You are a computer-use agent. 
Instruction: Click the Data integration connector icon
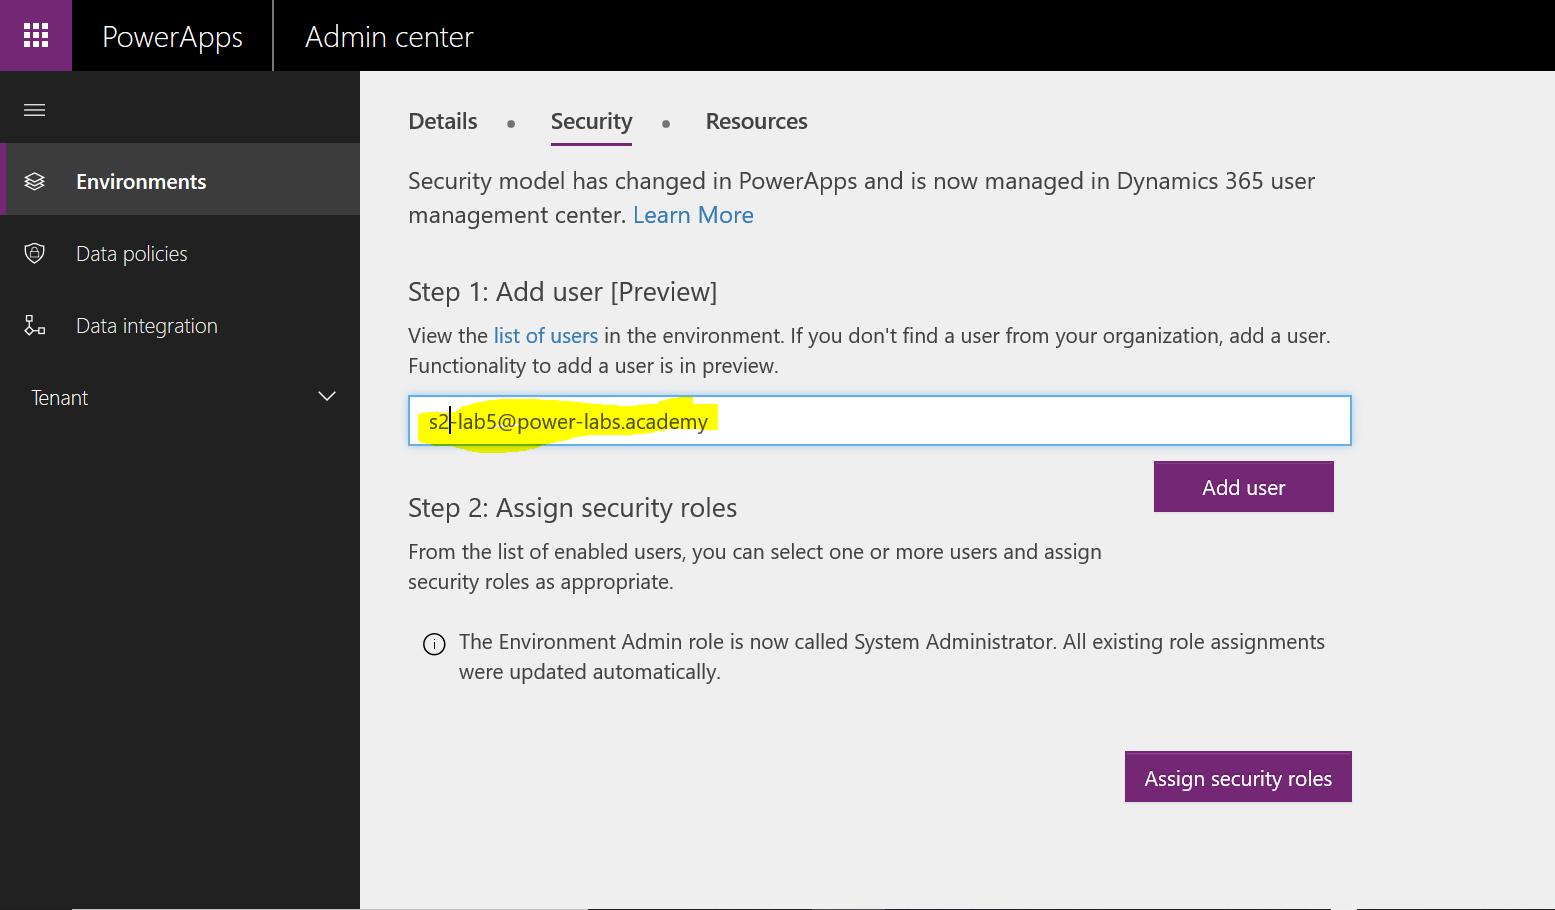35,325
